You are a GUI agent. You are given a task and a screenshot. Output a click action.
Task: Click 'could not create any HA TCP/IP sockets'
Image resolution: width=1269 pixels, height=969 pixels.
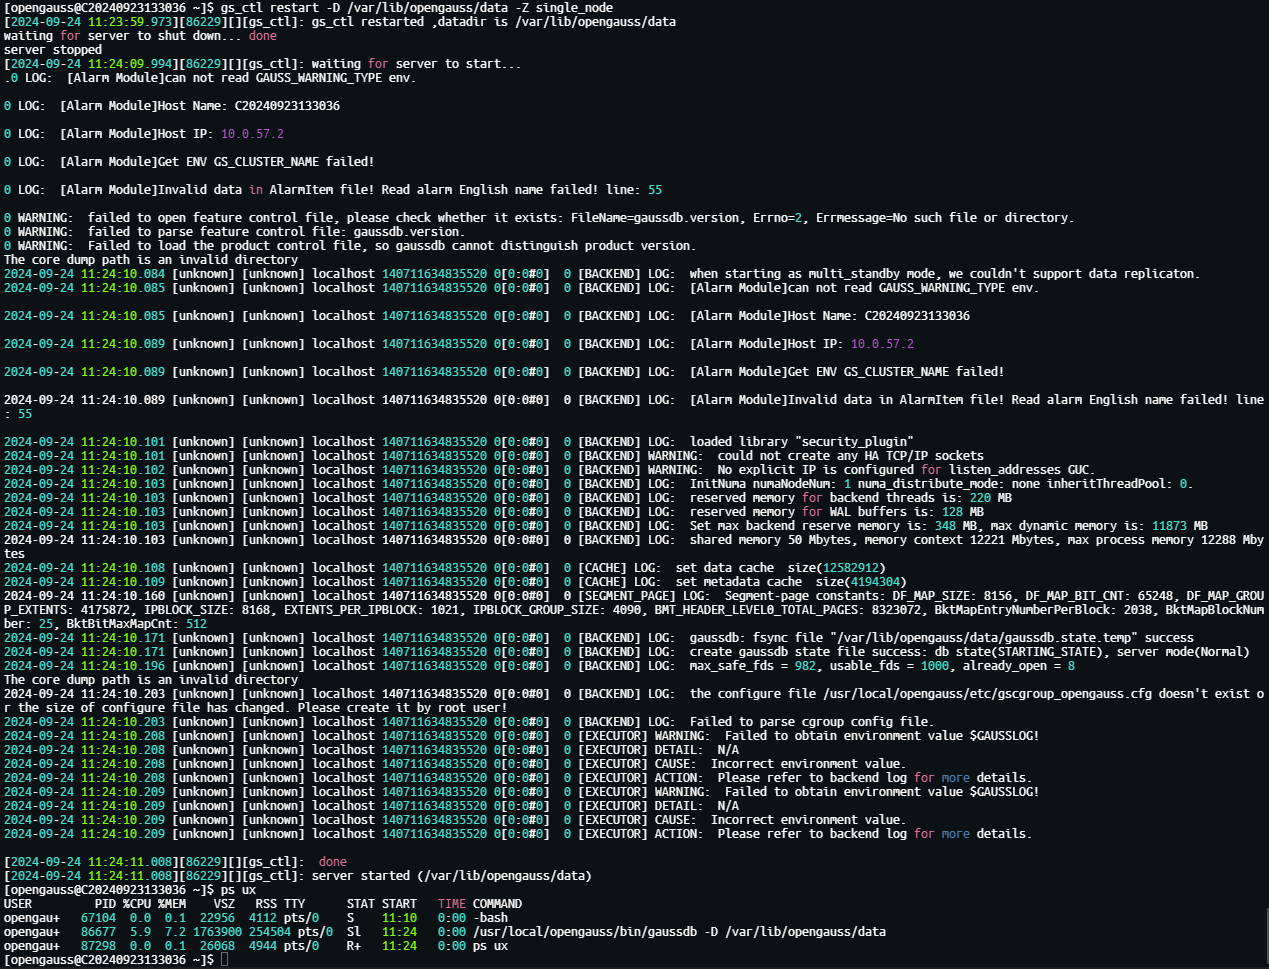[851, 455]
